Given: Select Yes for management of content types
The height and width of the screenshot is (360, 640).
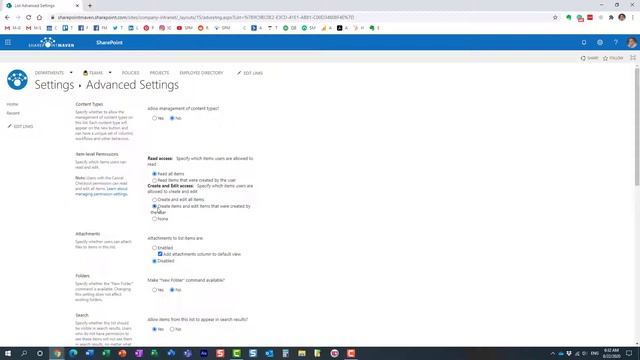Looking at the screenshot, I should [154, 118].
